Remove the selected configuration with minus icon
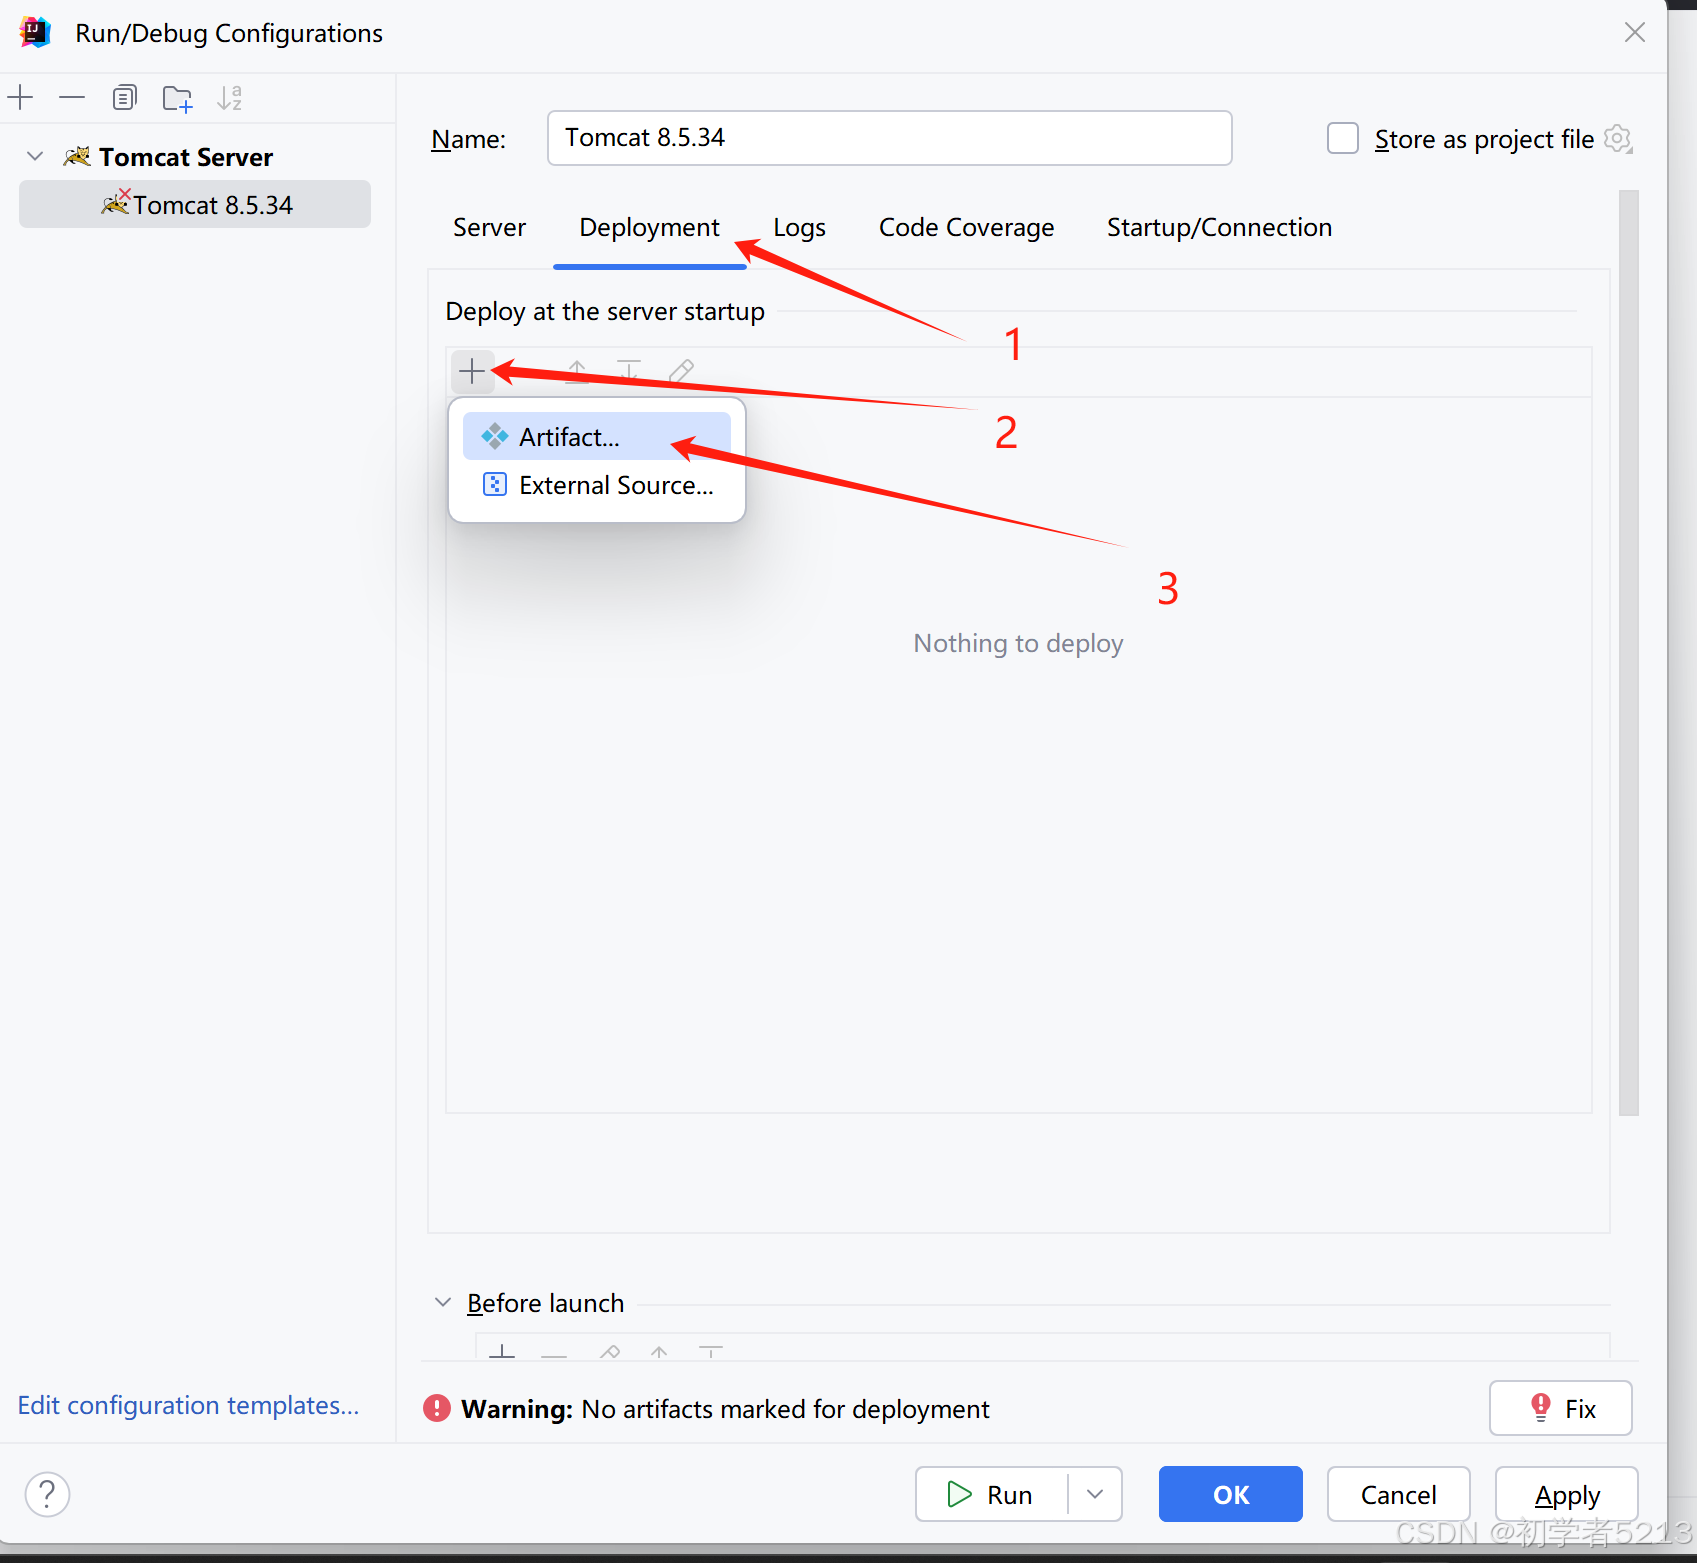 point(72,98)
